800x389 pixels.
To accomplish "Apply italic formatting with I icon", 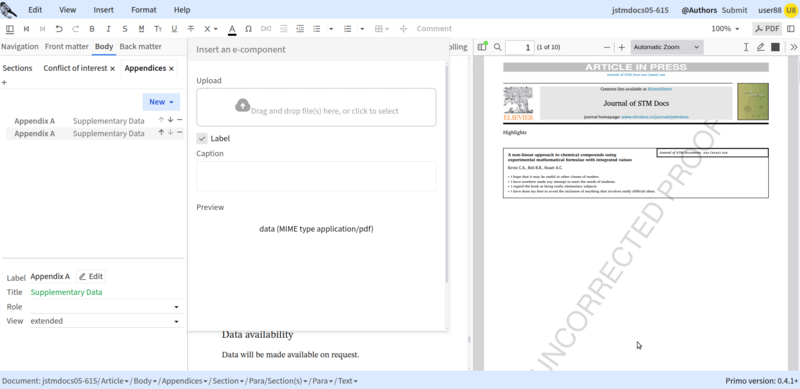I will coord(108,29).
